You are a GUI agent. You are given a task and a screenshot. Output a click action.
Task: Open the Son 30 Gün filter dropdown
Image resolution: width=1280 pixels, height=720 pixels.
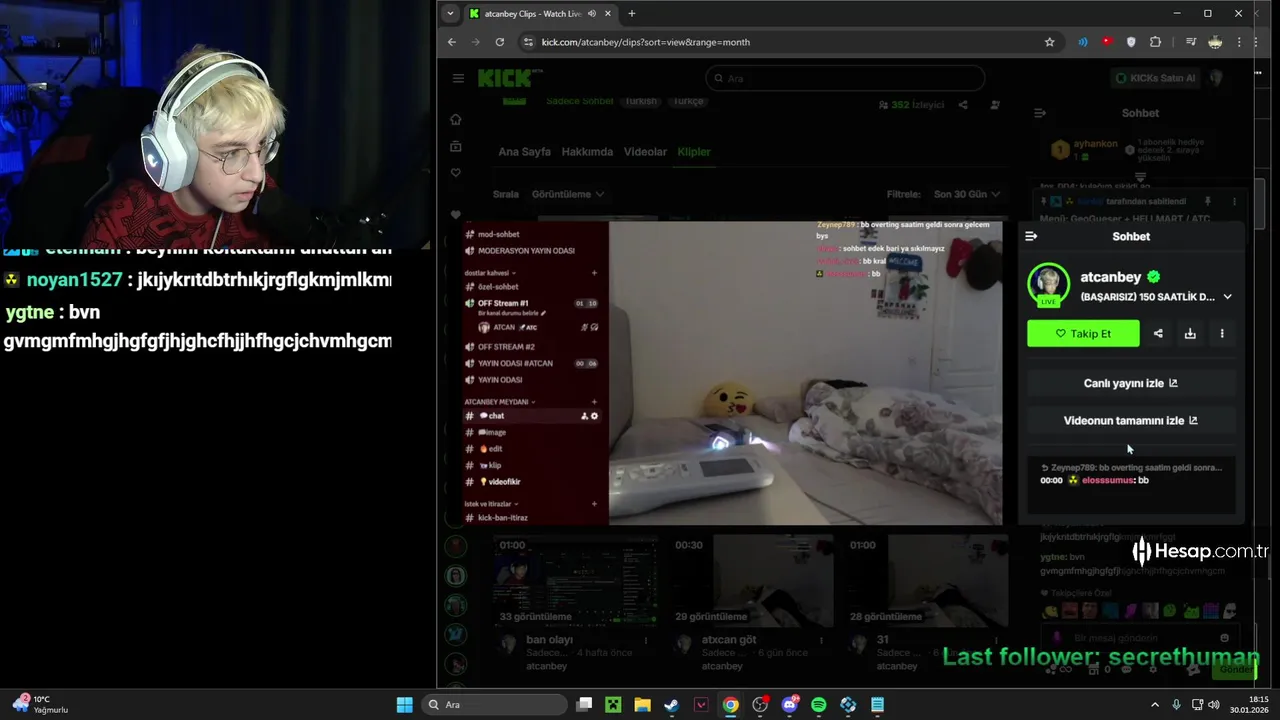[967, 194]
